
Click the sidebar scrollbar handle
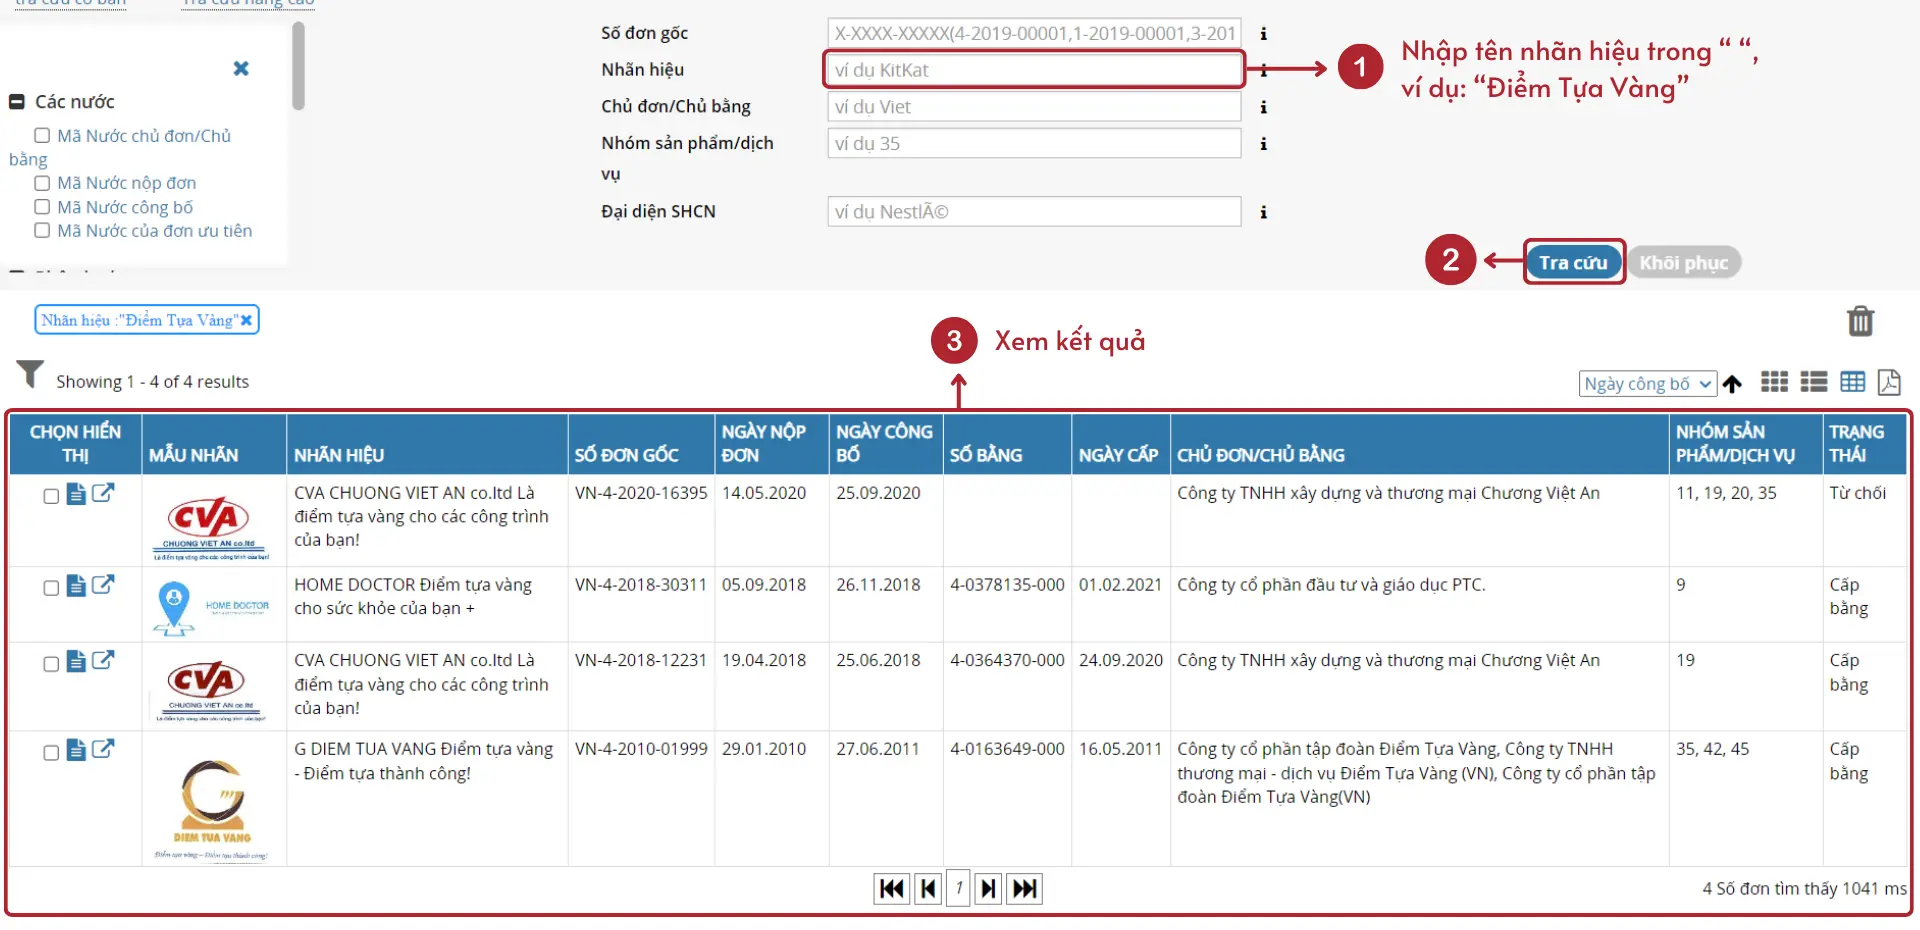click(298, 66)
